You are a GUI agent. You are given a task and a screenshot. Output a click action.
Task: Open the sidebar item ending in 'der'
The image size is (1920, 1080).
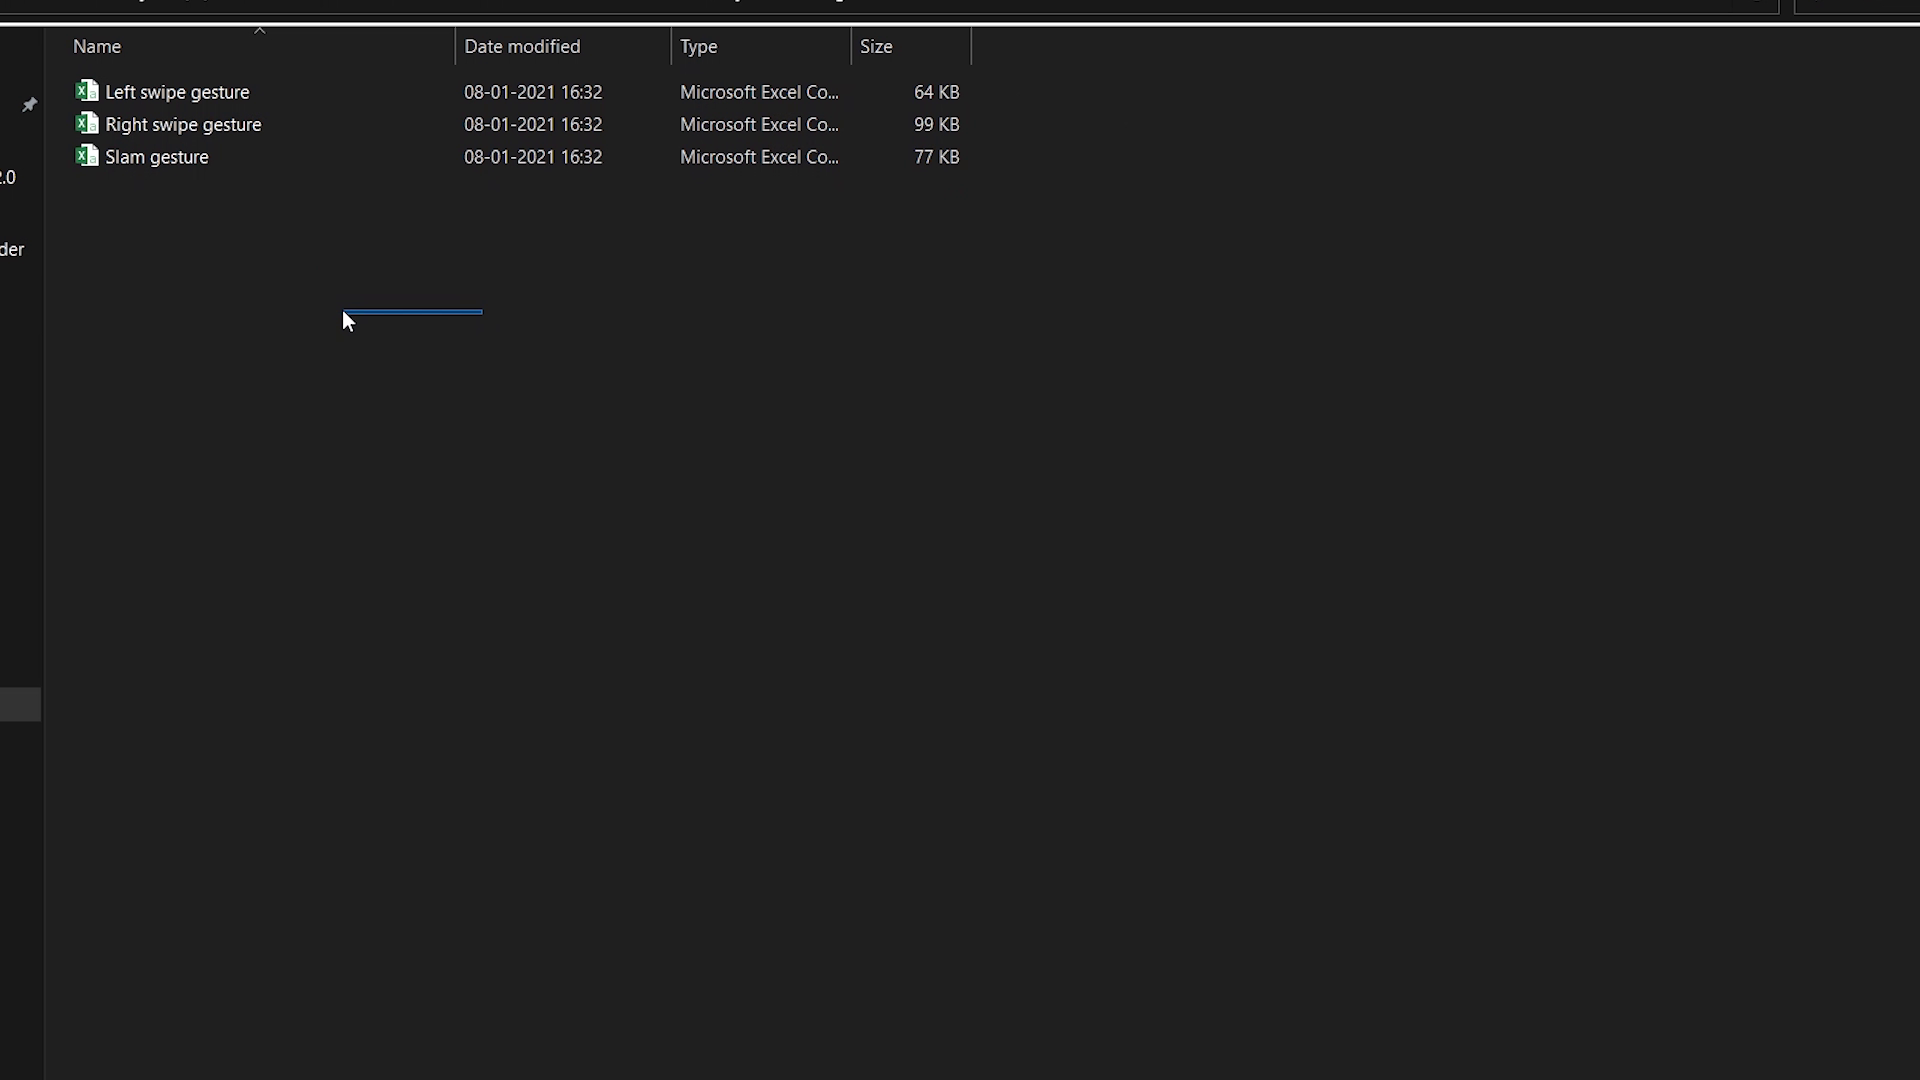click(x=12, y=250)
